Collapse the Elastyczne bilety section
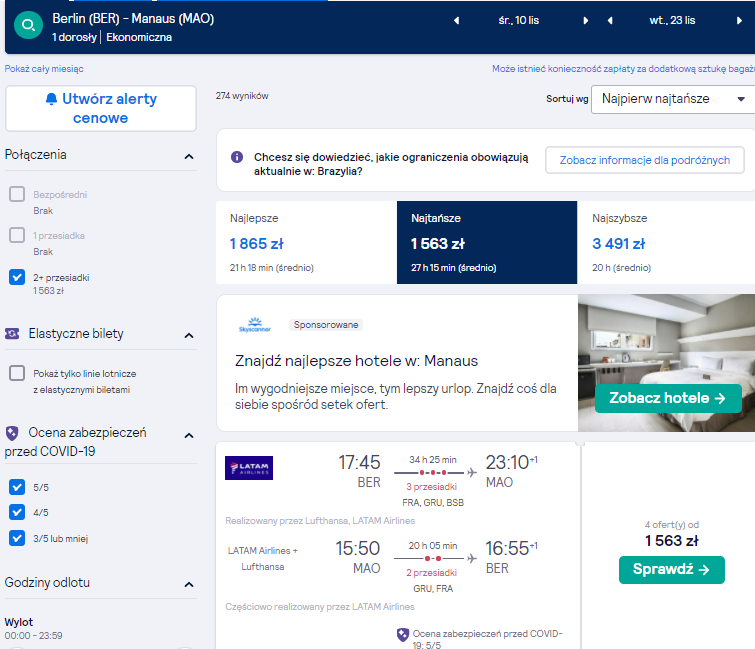The height and width of the screenshot is (649, 755). pos(189,336)
